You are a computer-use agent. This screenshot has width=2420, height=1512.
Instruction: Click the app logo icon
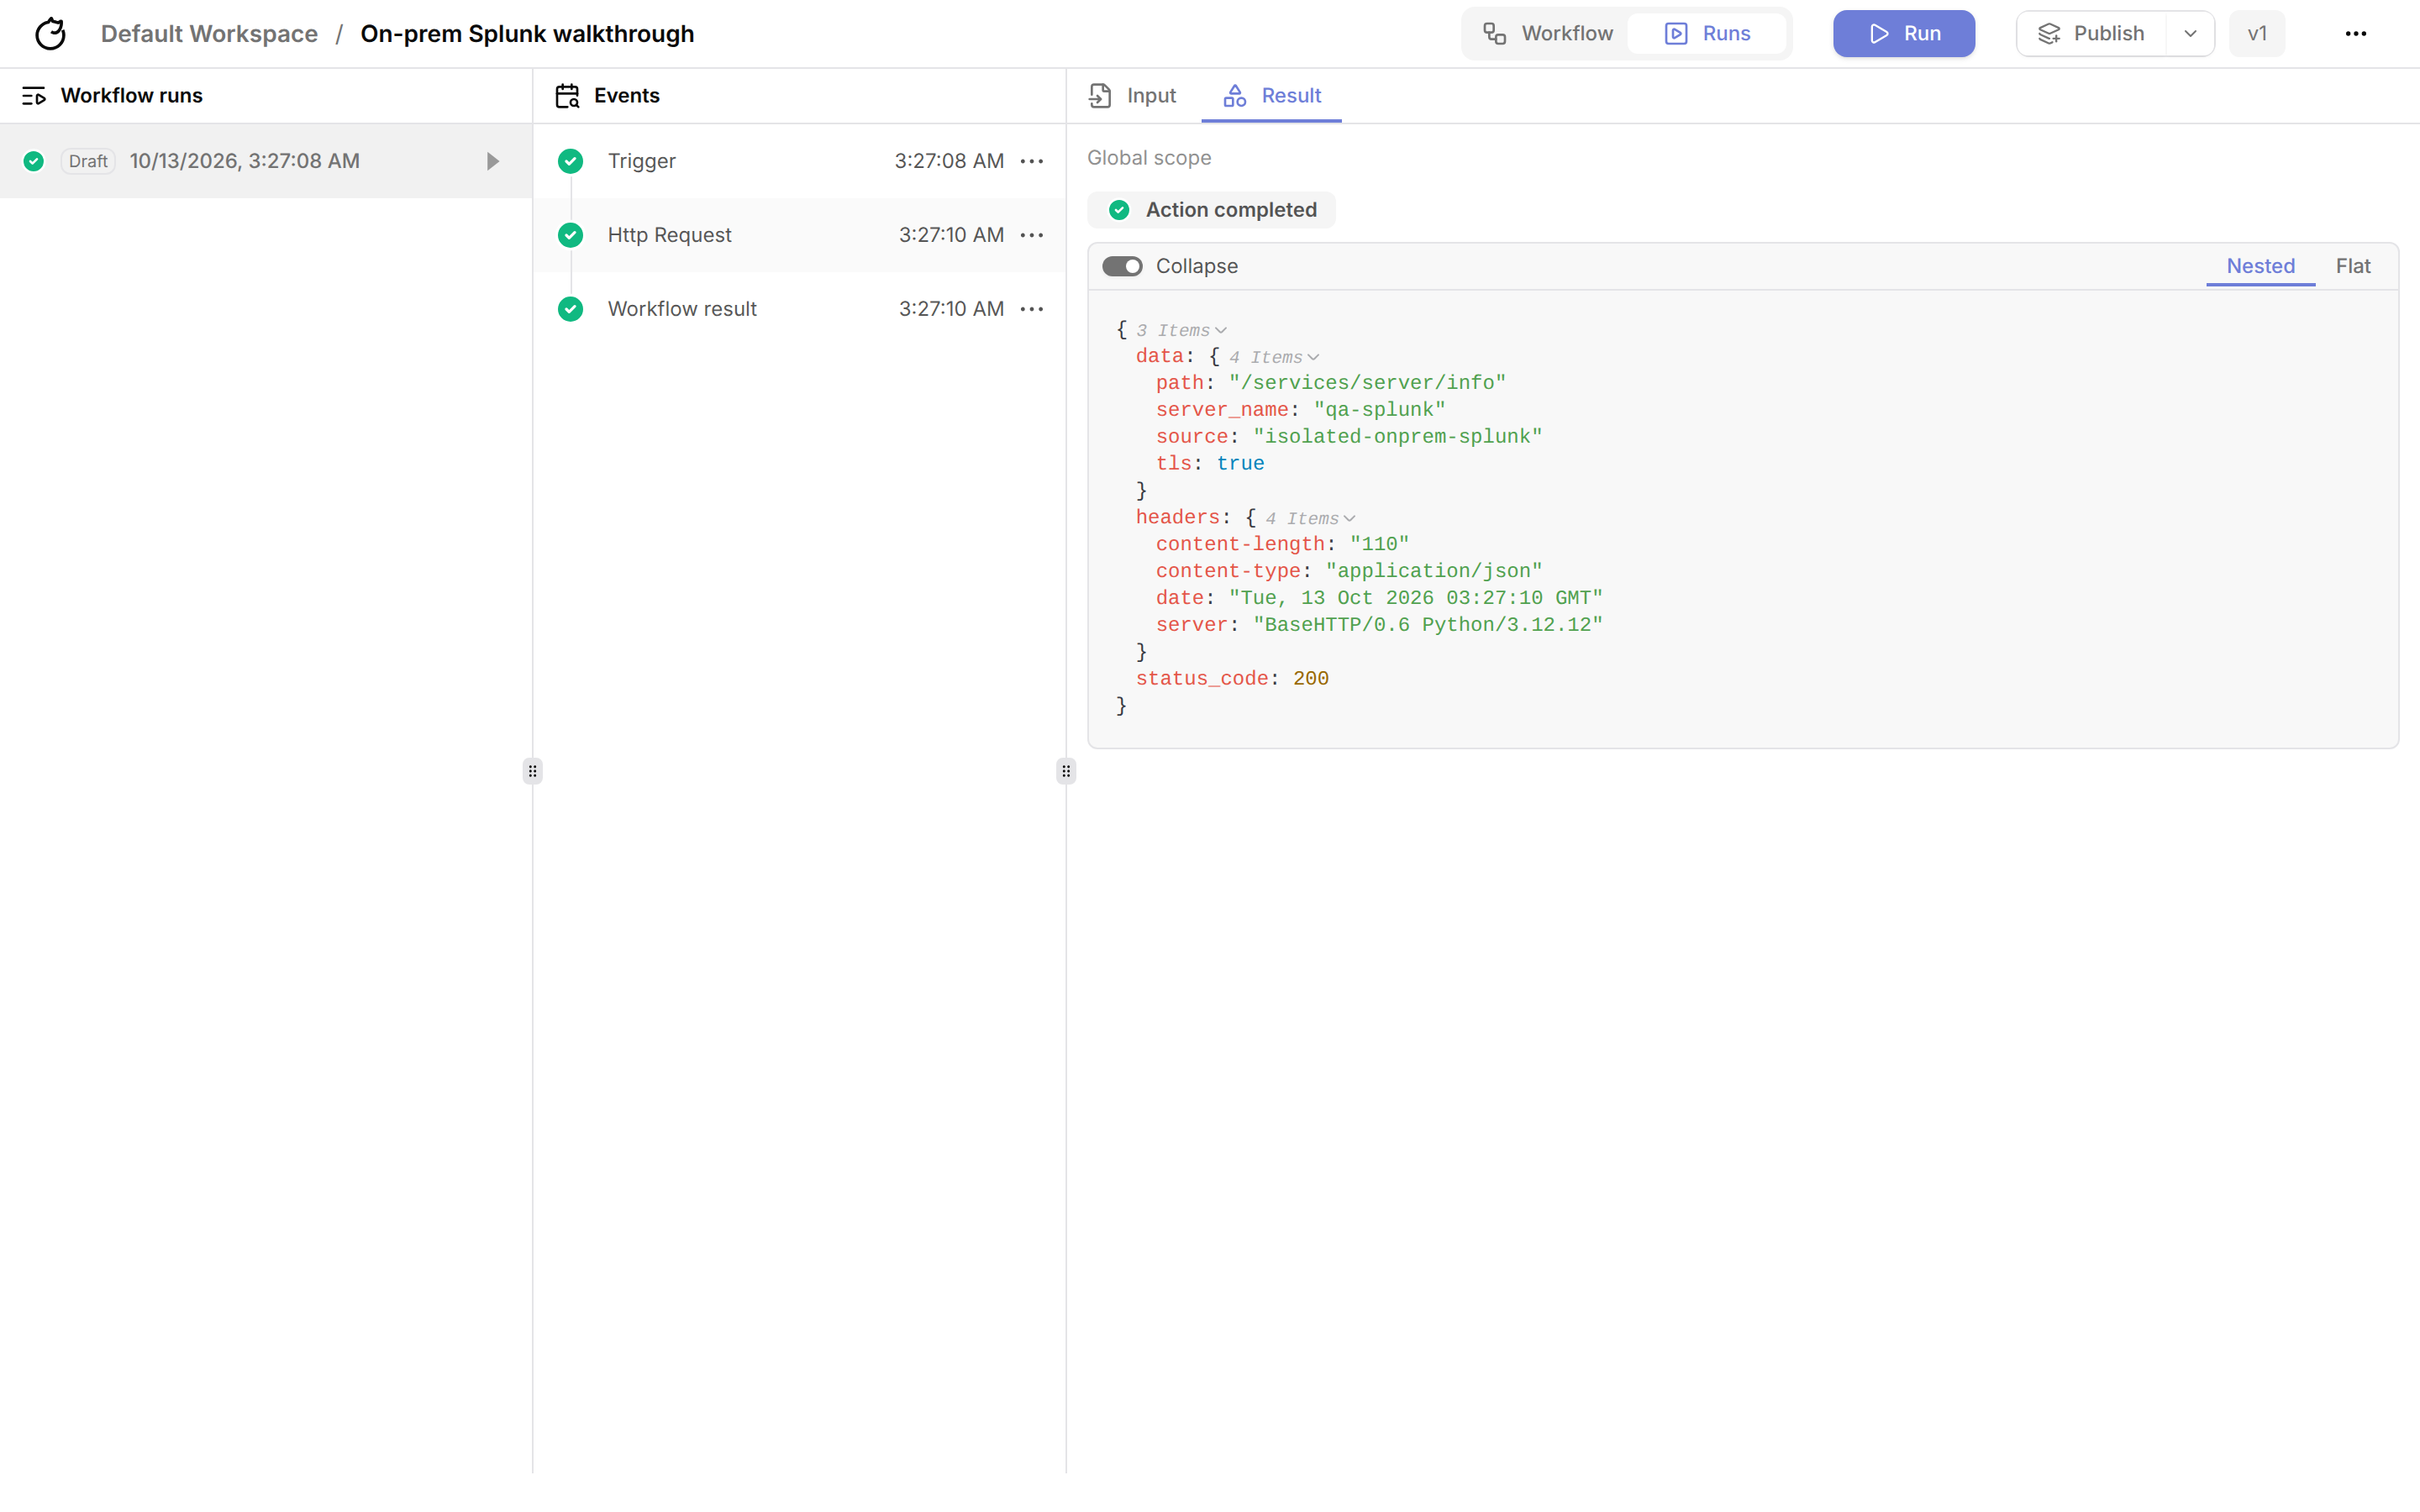pos(50,34)
